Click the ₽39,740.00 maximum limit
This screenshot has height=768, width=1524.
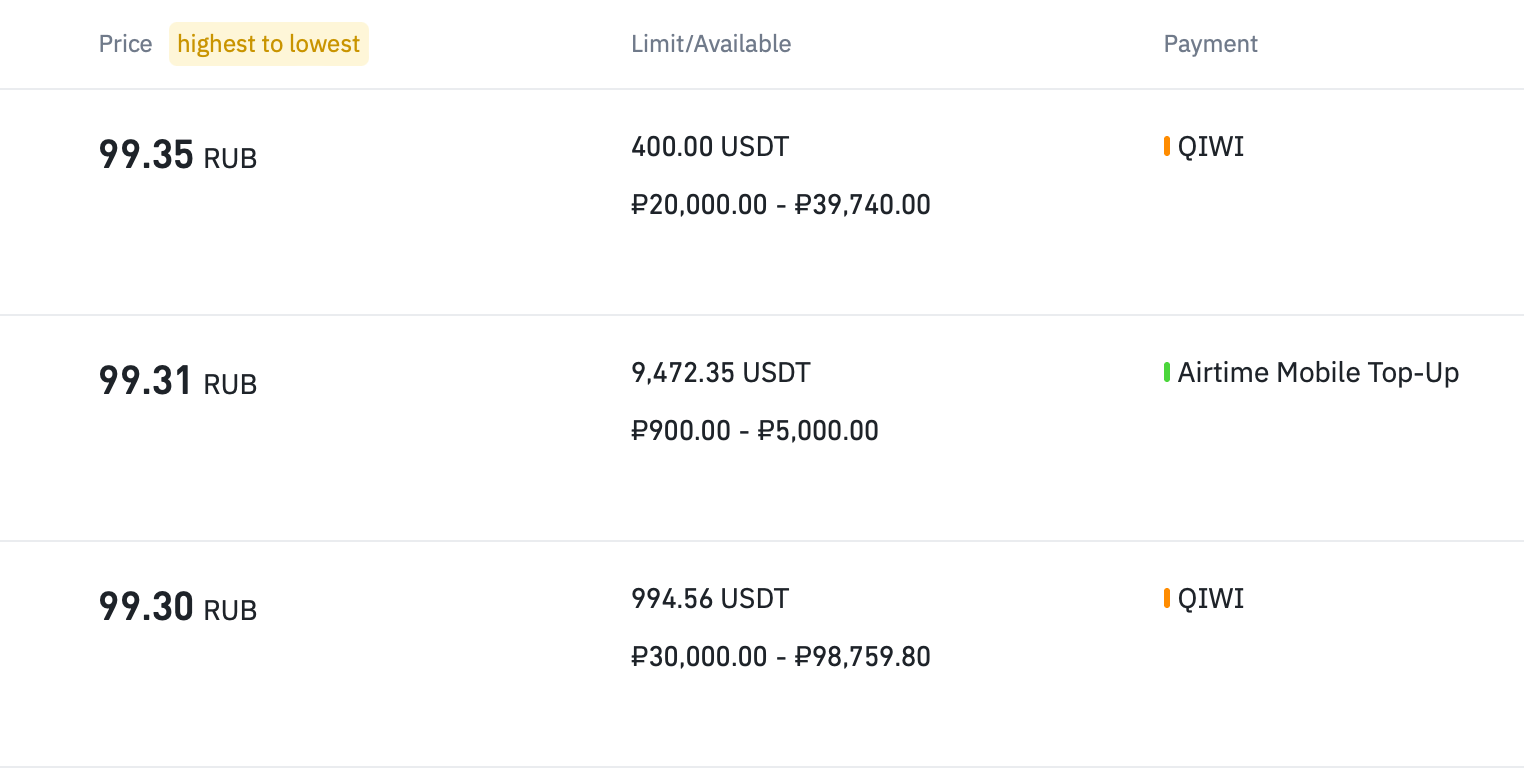point(863,205)
